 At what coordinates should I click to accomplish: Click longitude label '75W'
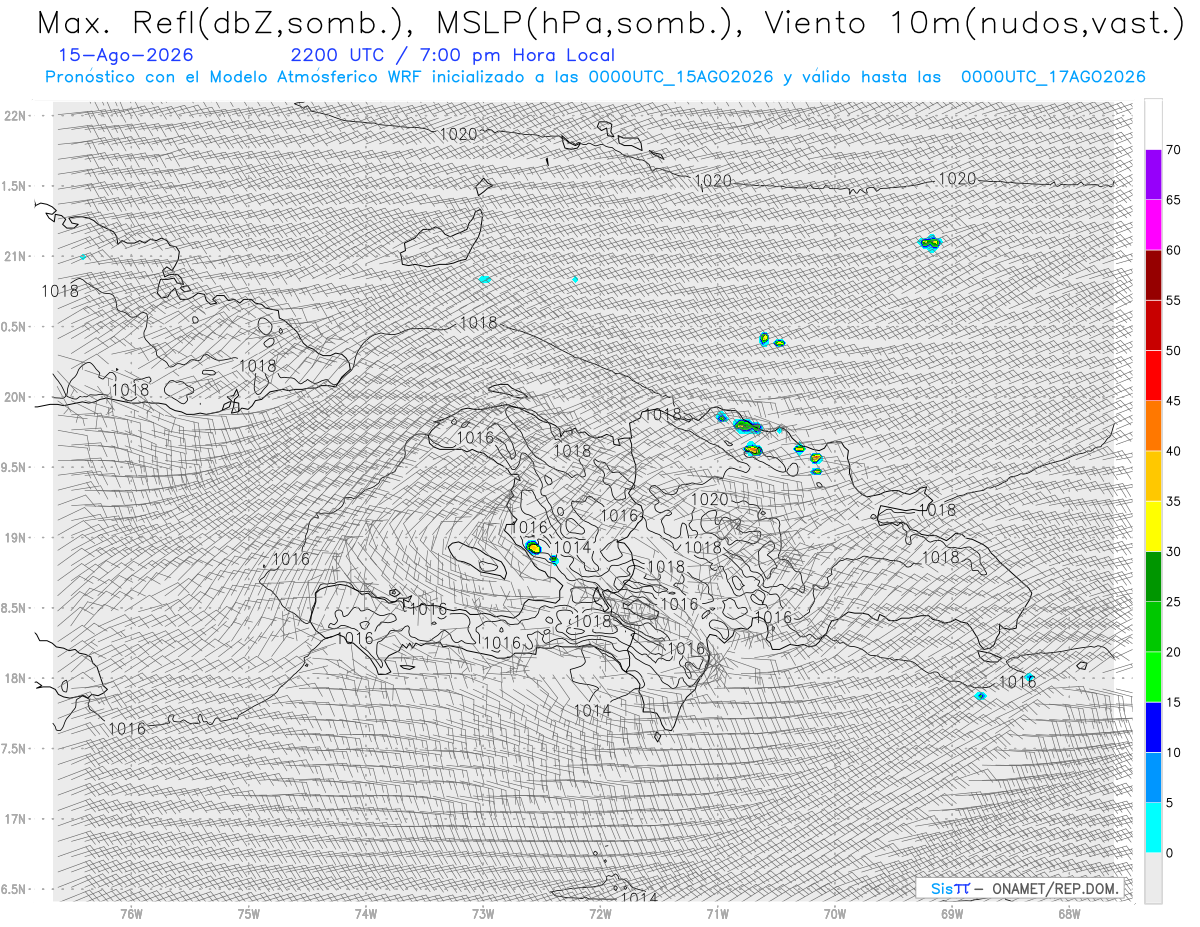pos(249,913)
